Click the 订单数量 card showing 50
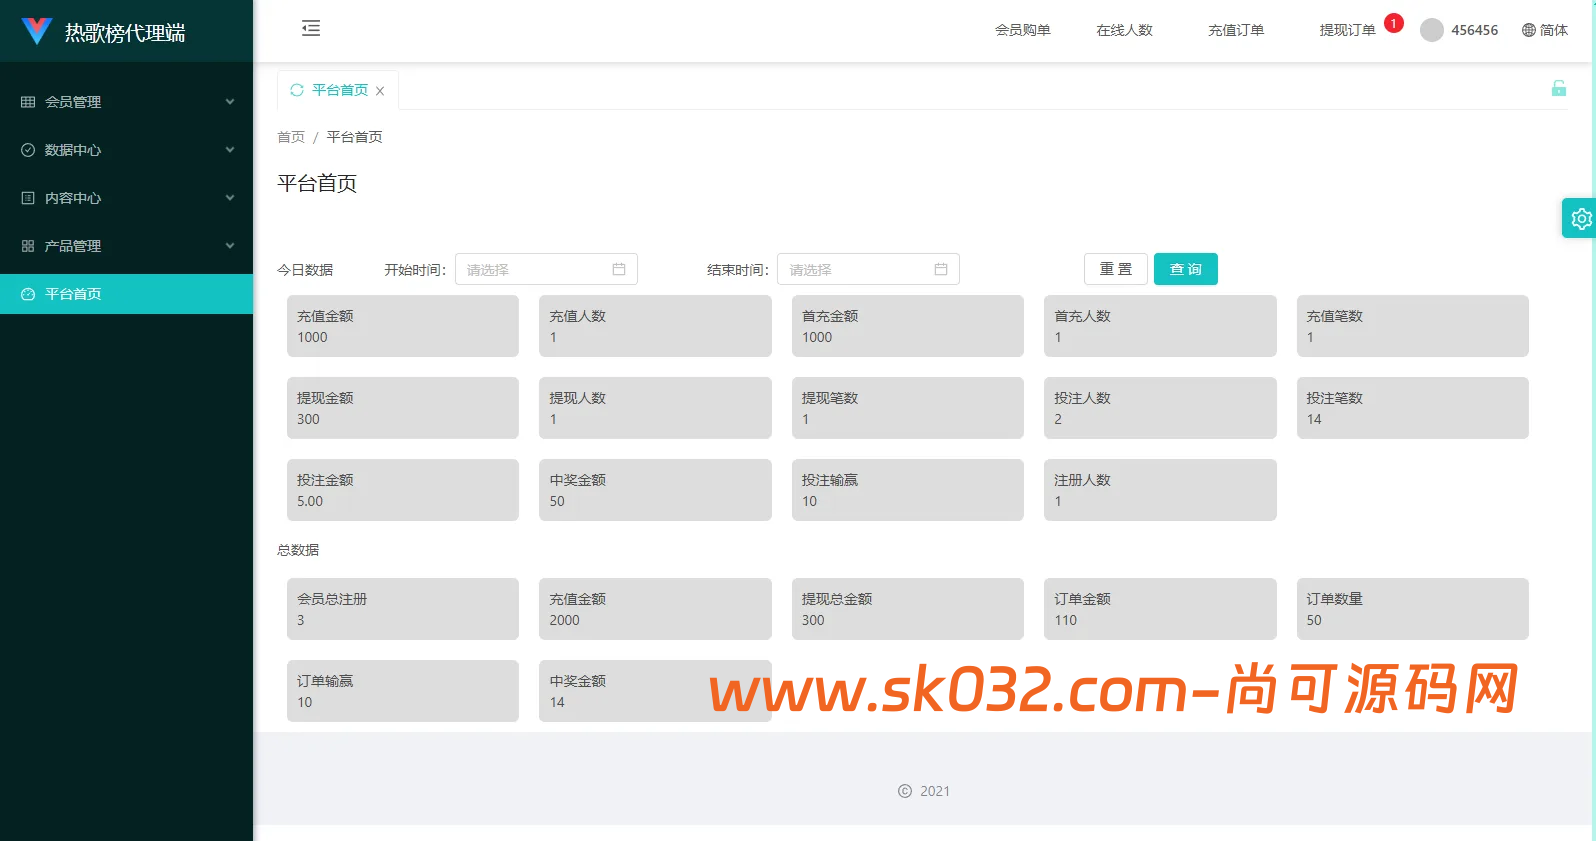 [1412, 609]
